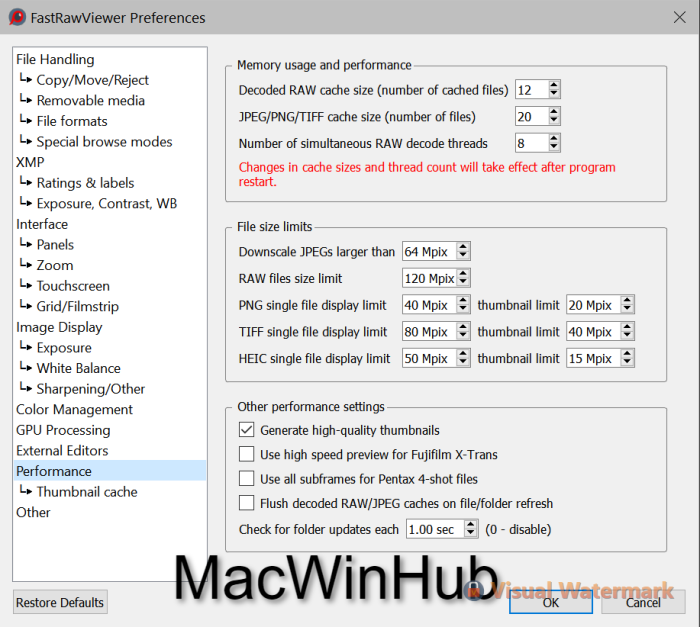Select the Other preferences category
This screenshot has width=700, height=627.
point(33,512)
